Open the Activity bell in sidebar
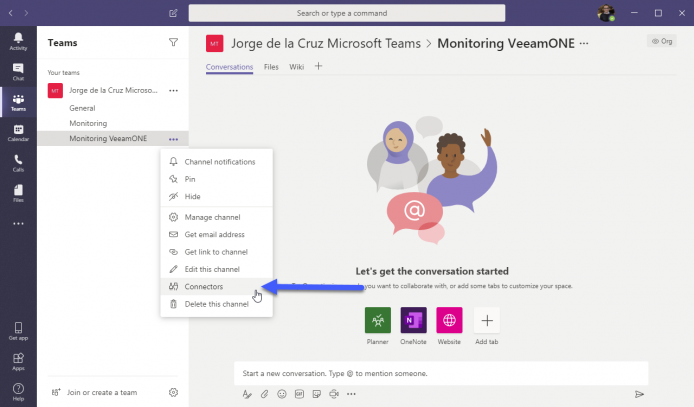This screenshot has height=407, width=694. 18,41
